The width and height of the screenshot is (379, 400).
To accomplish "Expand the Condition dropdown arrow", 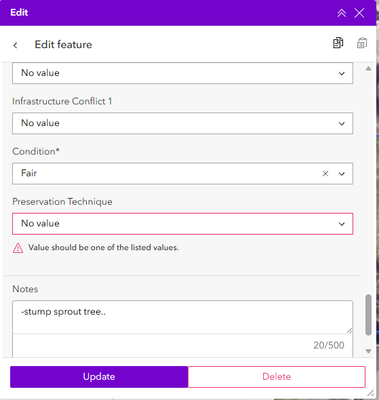I will (342, 174).
